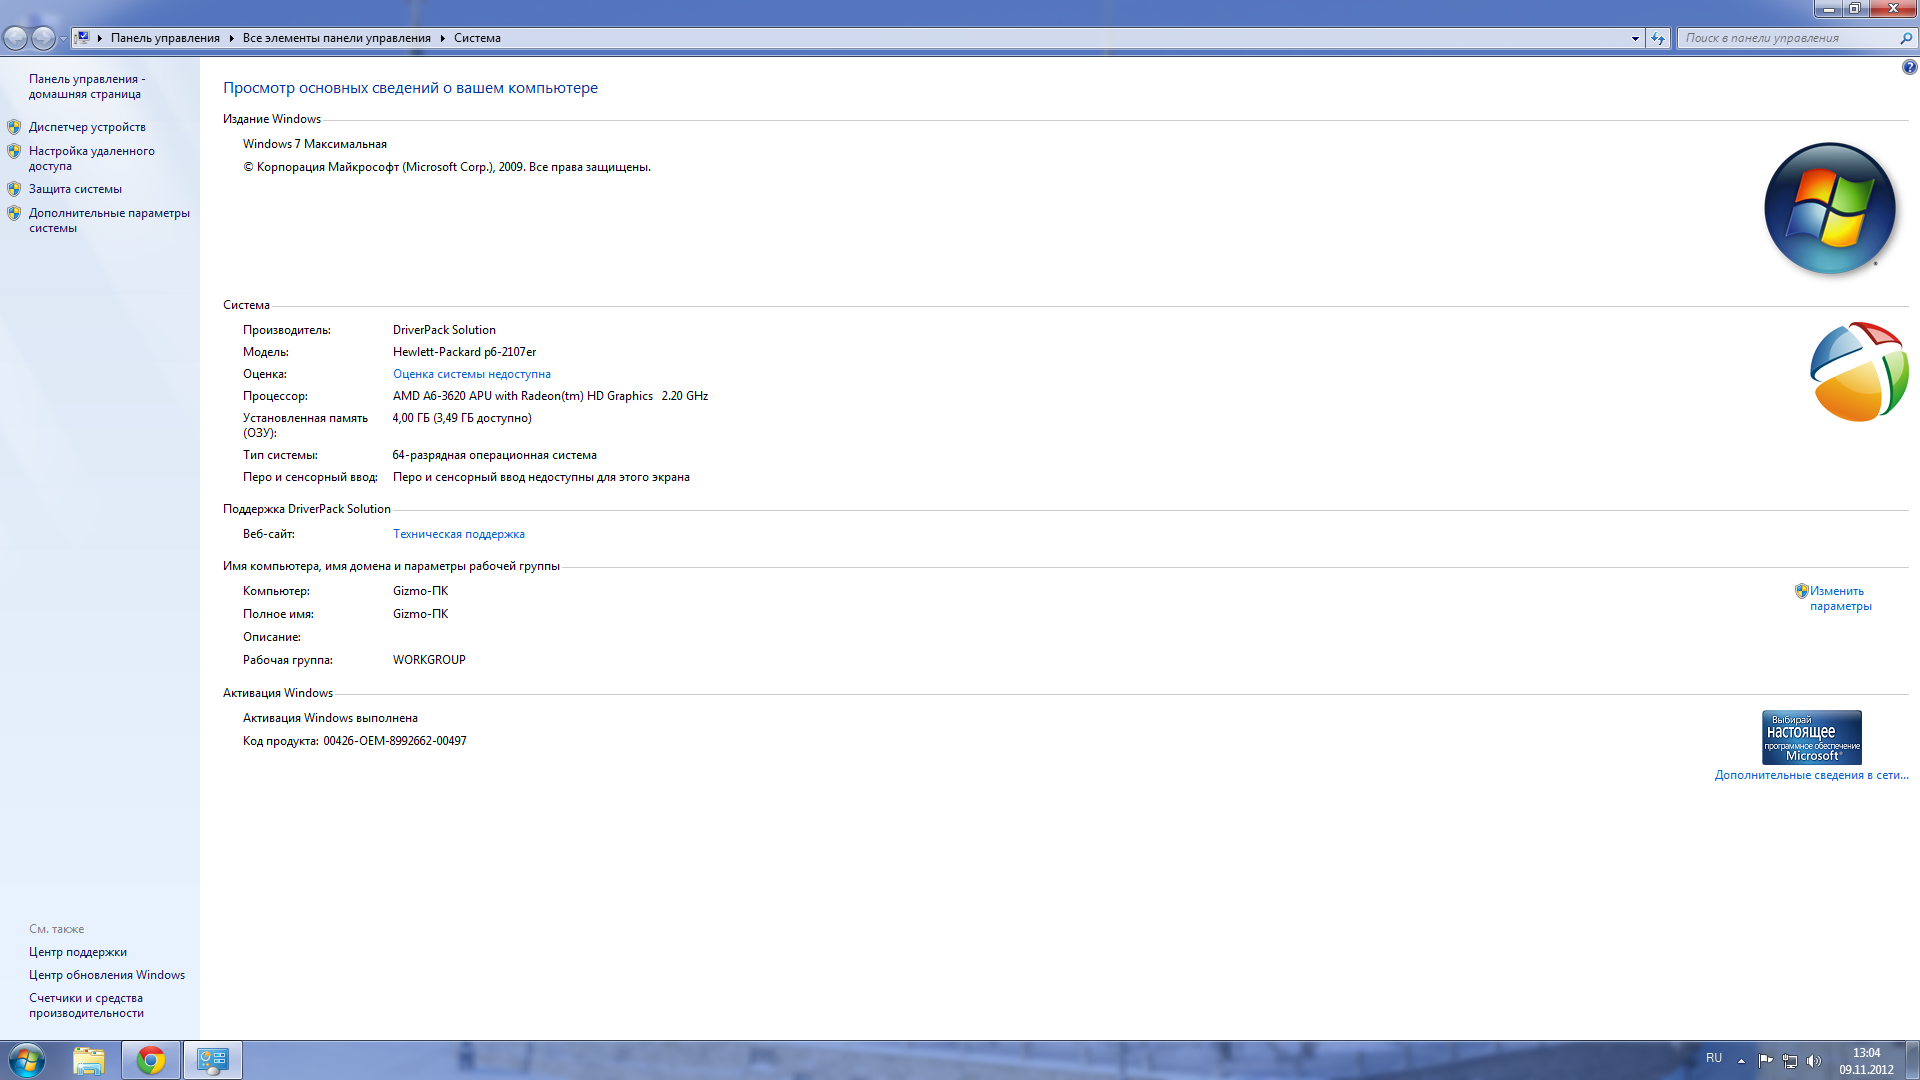This screenshot has width=1920, height=1080.
Task: Show hidden tray icons arrow
Action: tap(1741, 1061)
